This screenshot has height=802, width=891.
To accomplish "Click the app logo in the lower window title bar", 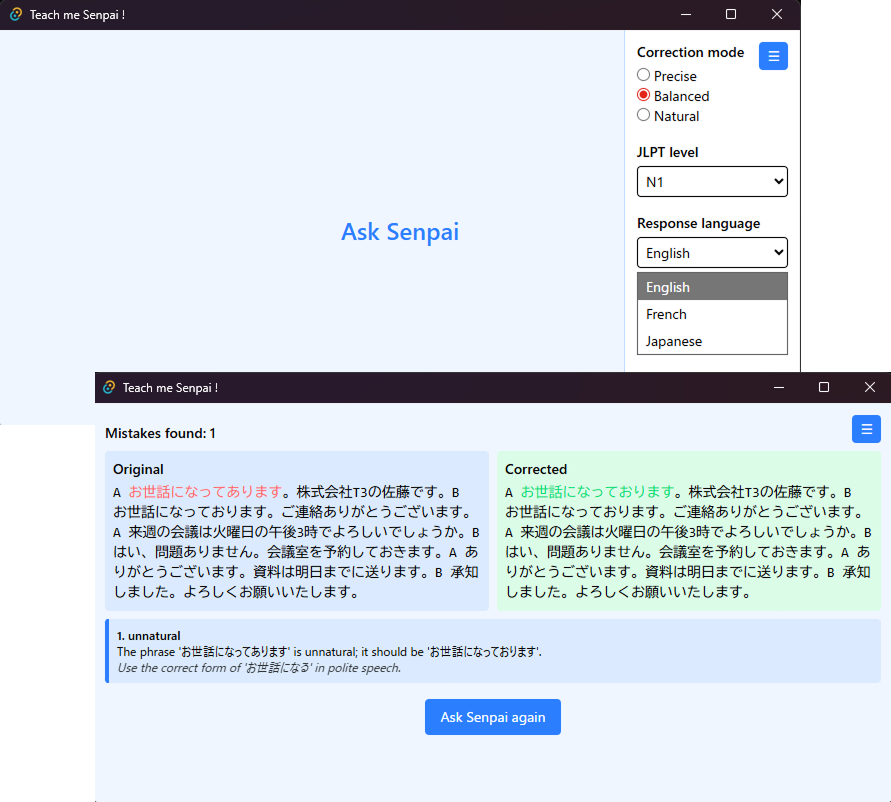I will pos(109,388).
